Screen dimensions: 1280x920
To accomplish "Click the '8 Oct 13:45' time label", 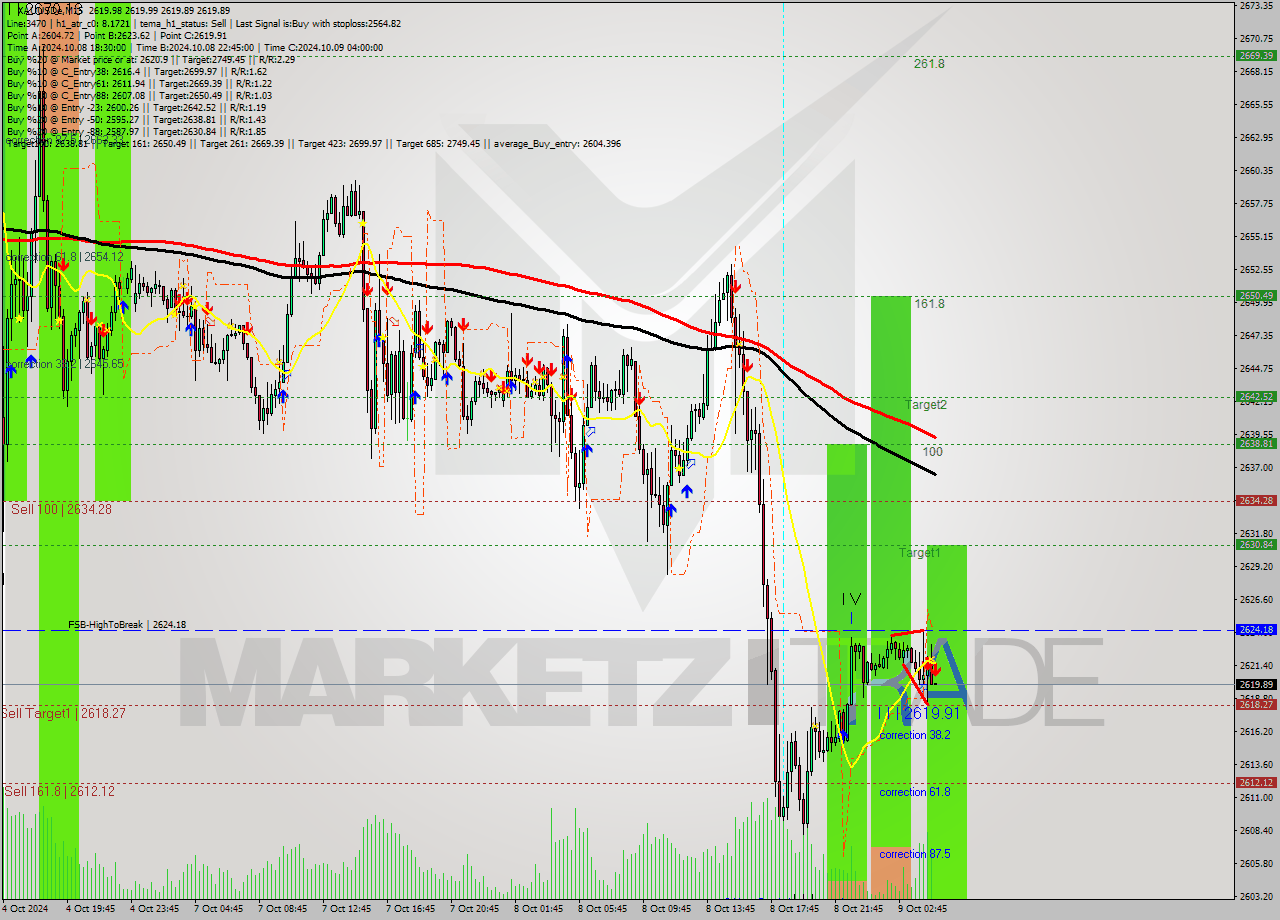I will pos(730,909).
